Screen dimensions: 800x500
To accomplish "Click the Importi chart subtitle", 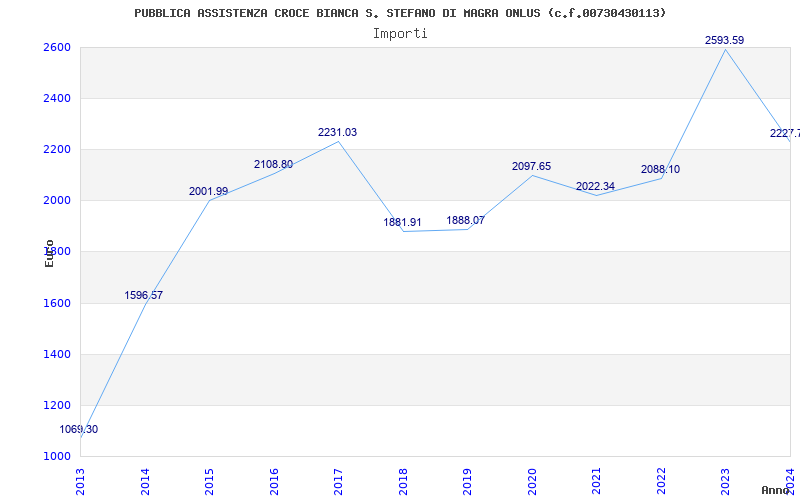I will pos(400,34).
